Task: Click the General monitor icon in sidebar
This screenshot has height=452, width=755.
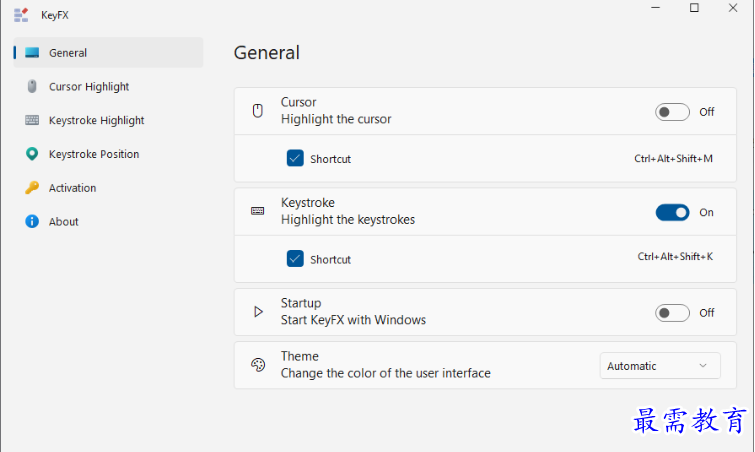Action: (x=32, y=52)
